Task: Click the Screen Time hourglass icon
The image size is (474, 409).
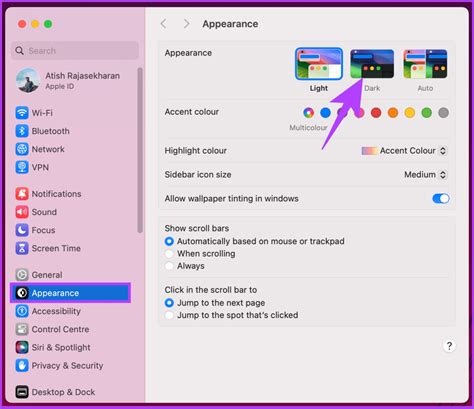Action: pos(22,248)
